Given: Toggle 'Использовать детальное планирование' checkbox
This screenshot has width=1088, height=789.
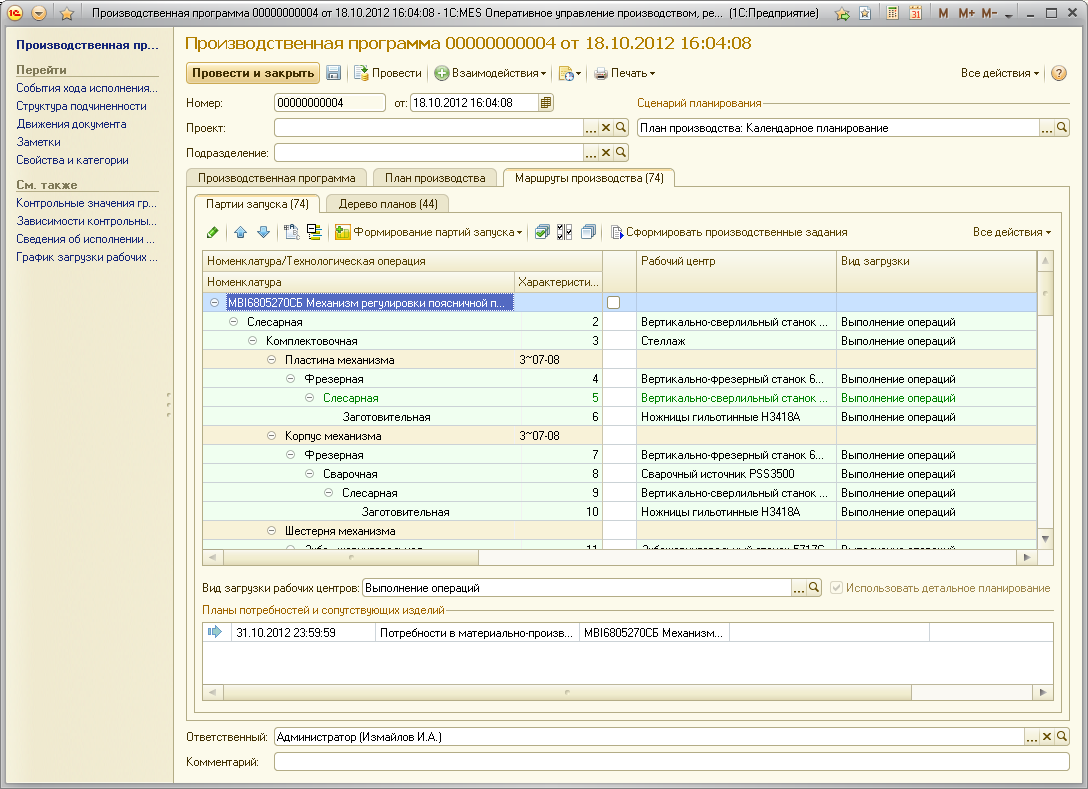Looking at the screenshot, I should coord(837,588).
